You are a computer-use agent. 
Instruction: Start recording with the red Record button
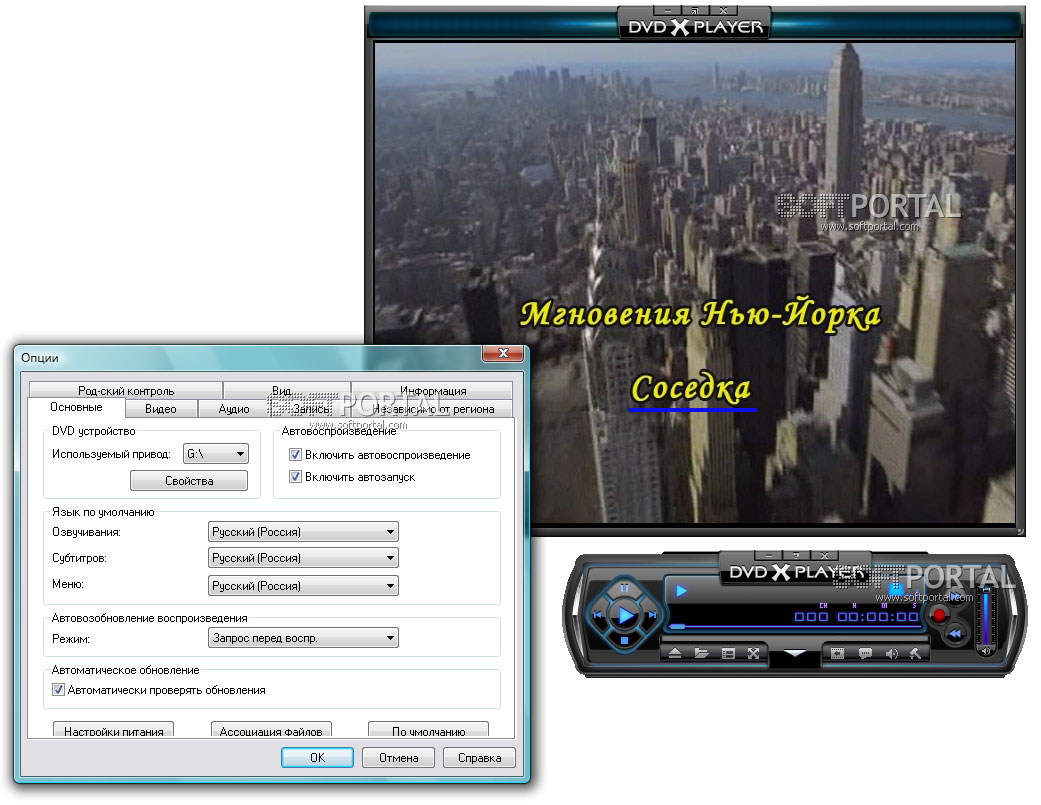(939, 615)
